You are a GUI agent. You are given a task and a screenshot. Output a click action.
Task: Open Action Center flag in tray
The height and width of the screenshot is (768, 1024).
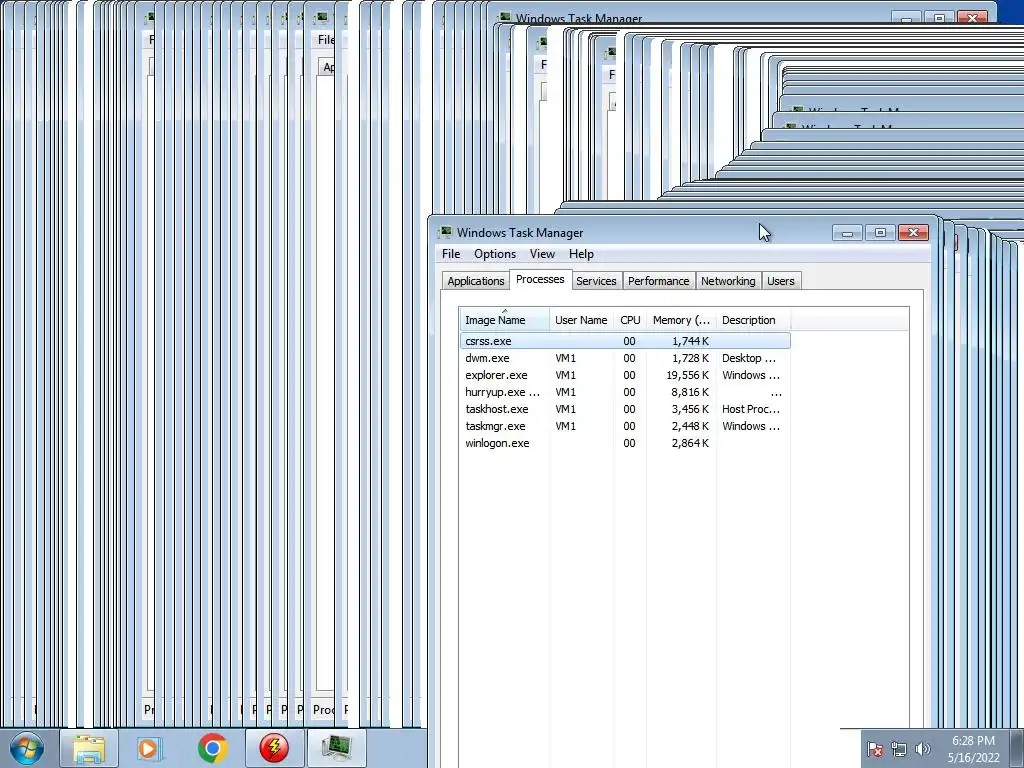point(875,749)
